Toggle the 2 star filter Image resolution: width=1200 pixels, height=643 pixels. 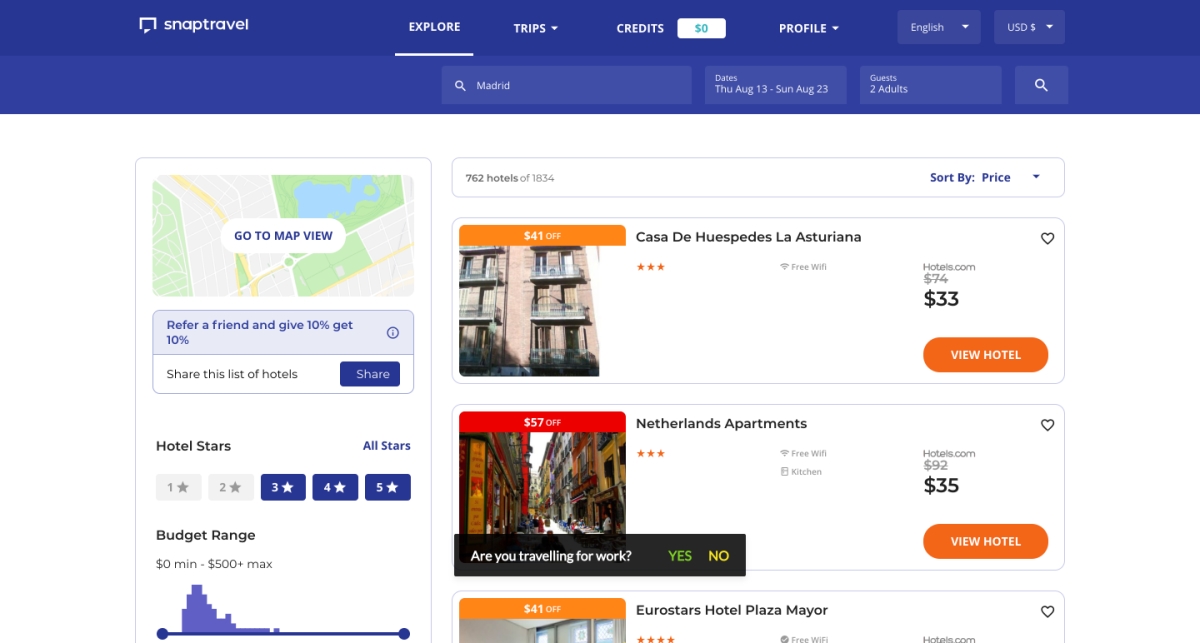coord(230,487)
